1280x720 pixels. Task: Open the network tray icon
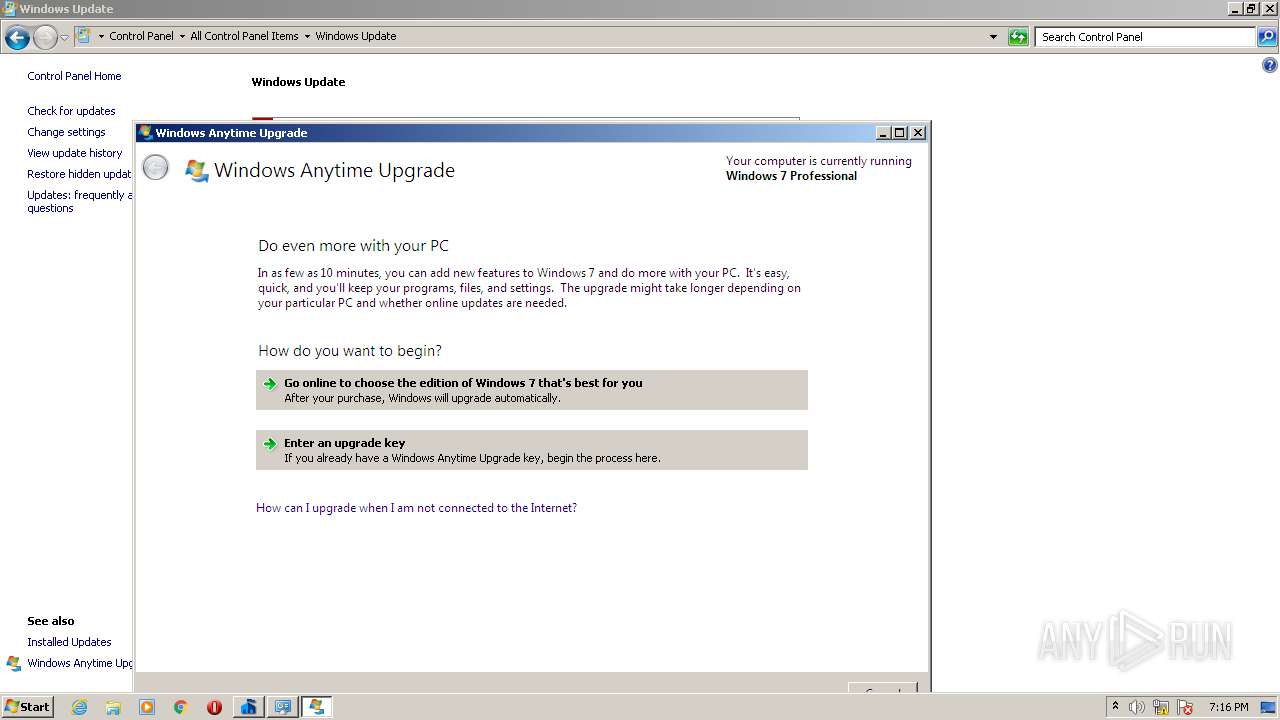pyautogui.click(x=1161, y=707)
